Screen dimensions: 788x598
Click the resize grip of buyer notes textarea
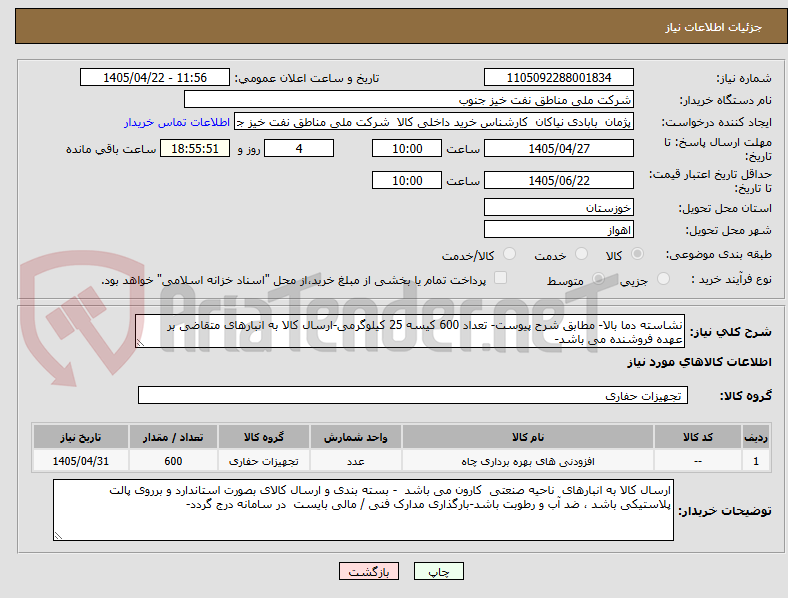58,536
